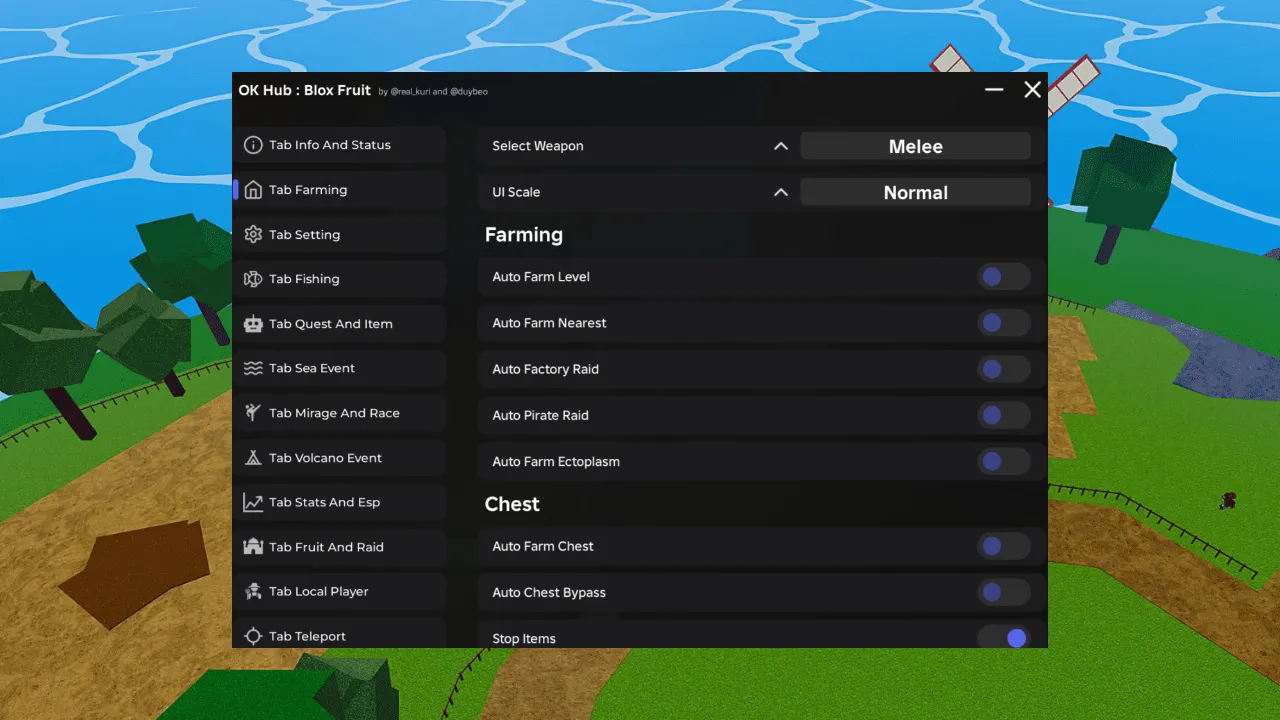Click the chart icon beside Tab Stats And Esp

click(x=253, y=502)
